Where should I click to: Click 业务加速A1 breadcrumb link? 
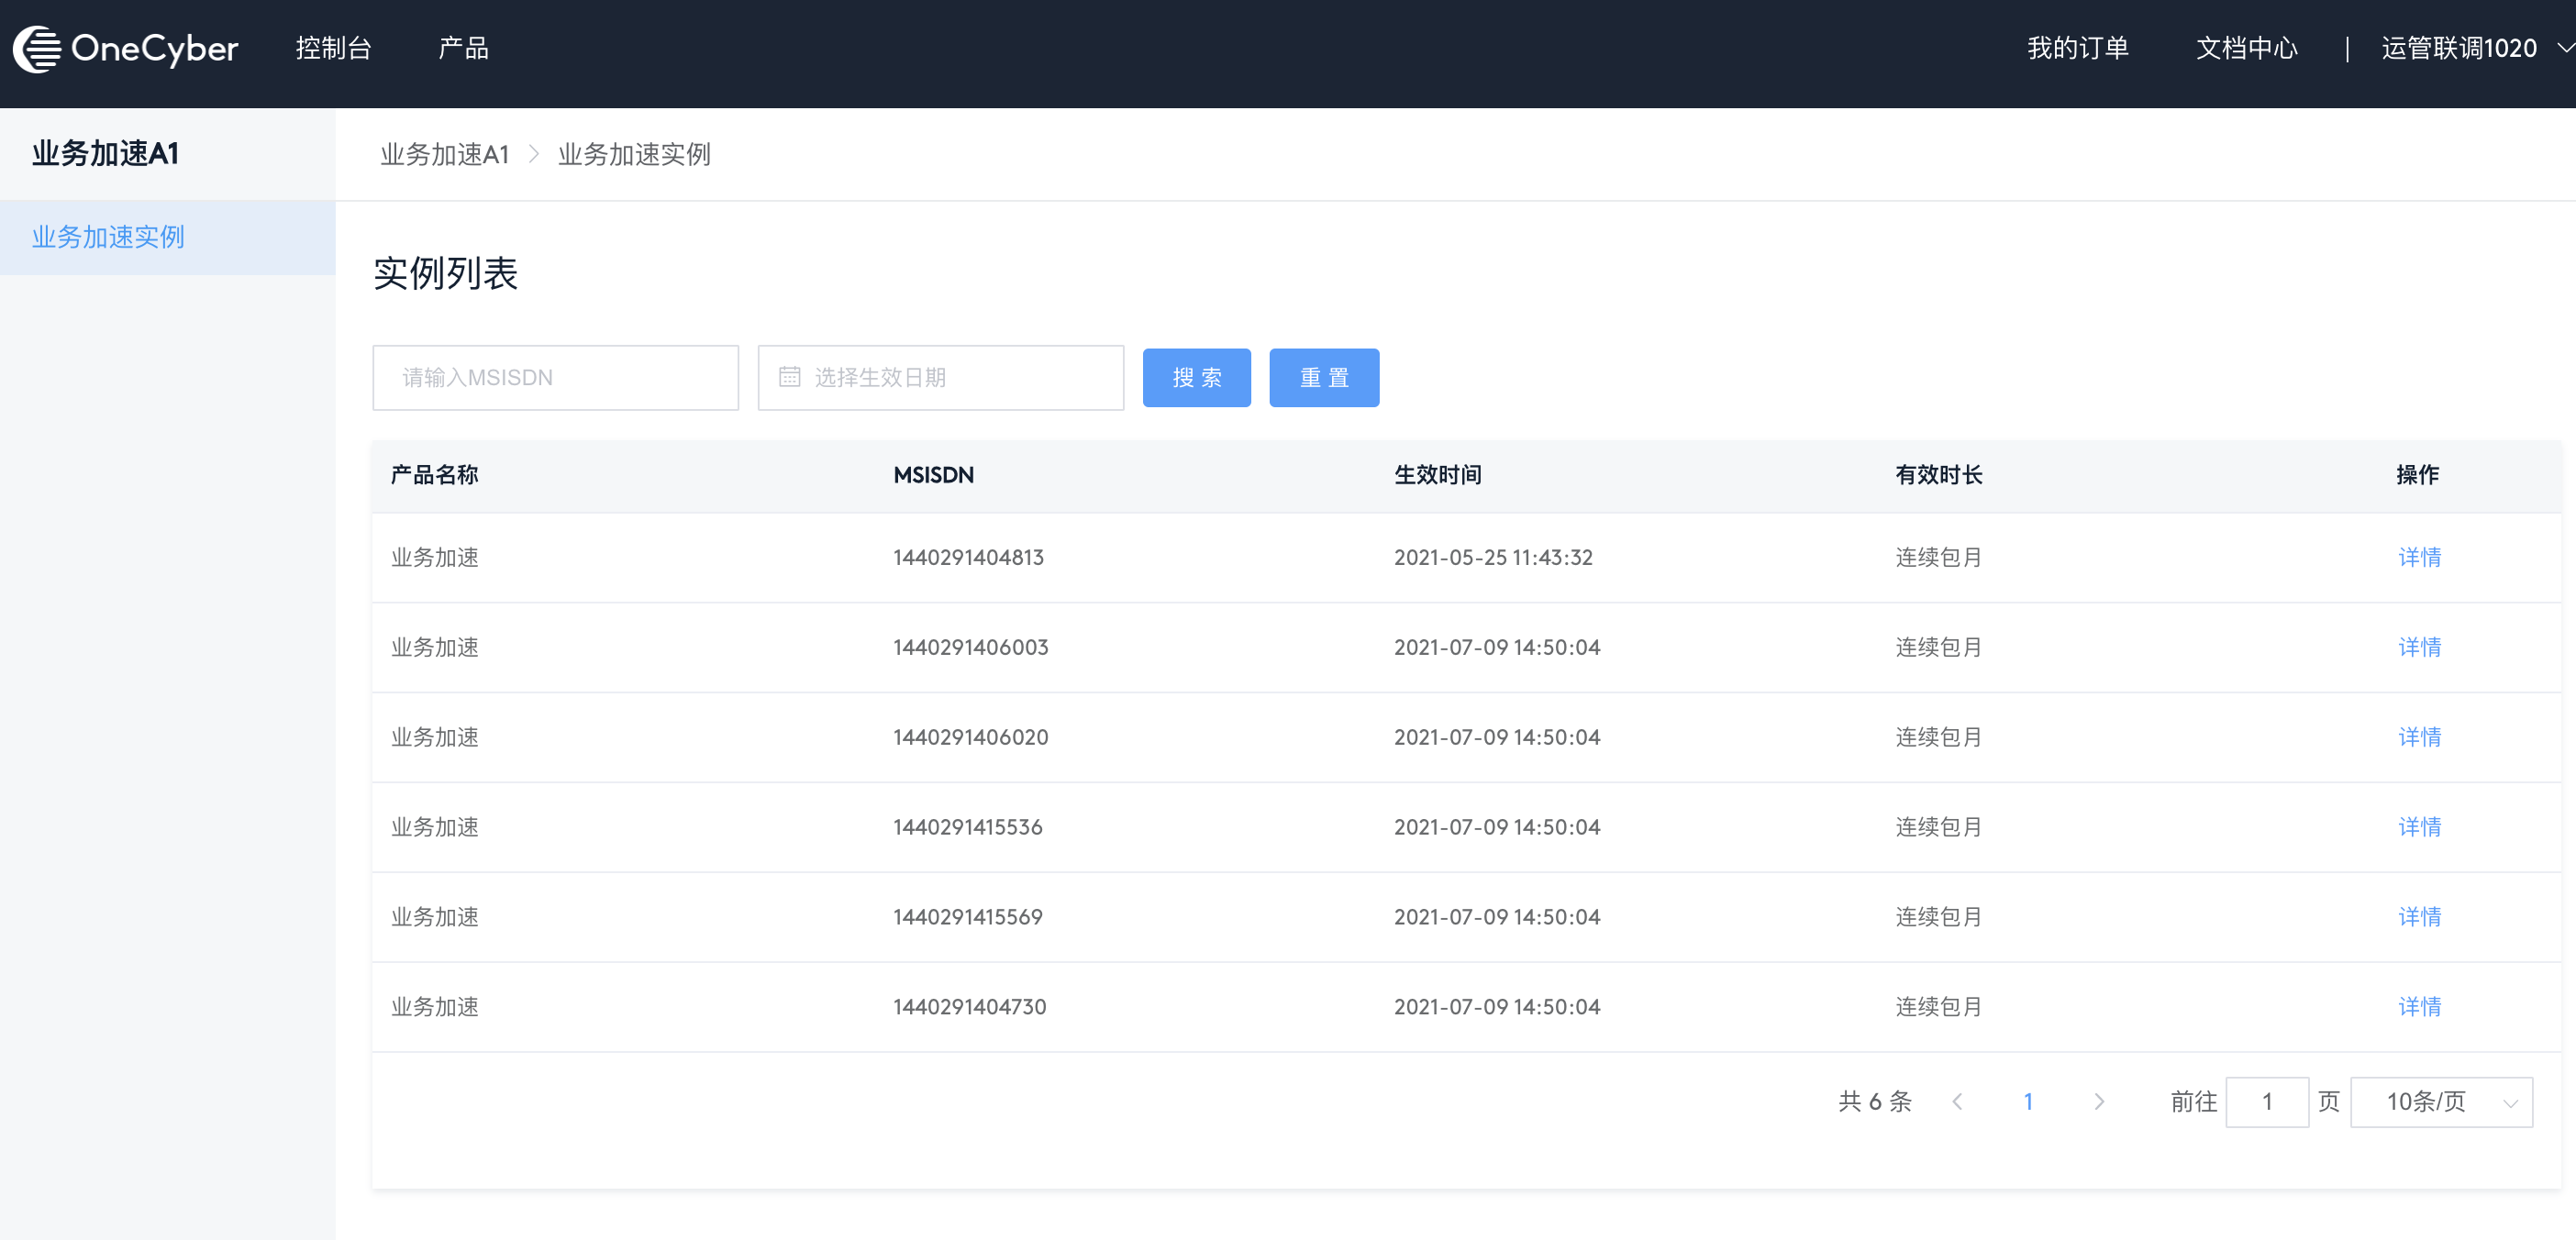444,154
